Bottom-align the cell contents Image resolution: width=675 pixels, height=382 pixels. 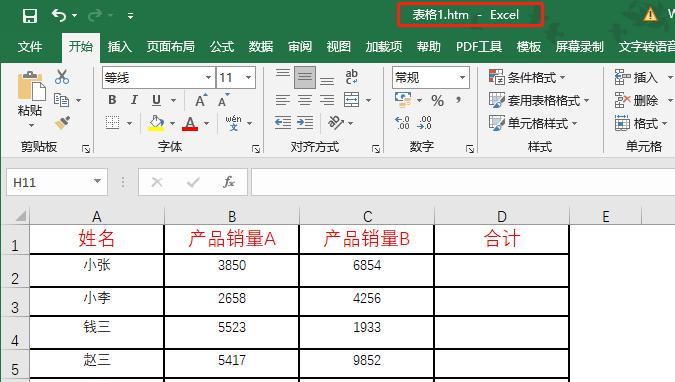(x=327, y=81)
